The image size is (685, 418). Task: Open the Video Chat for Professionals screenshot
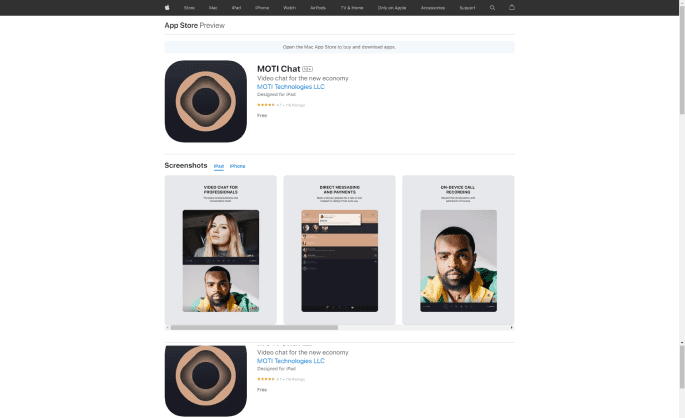coord(221,250)
